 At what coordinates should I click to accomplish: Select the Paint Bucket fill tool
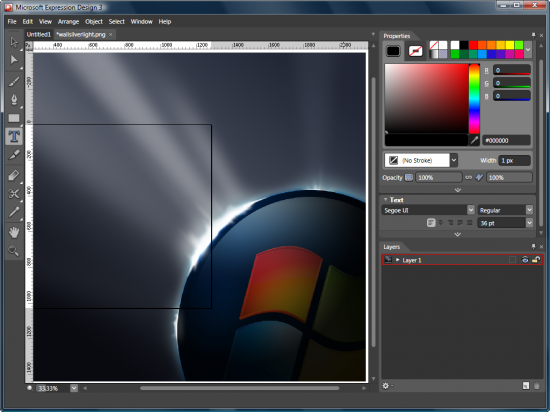point(14,175)
